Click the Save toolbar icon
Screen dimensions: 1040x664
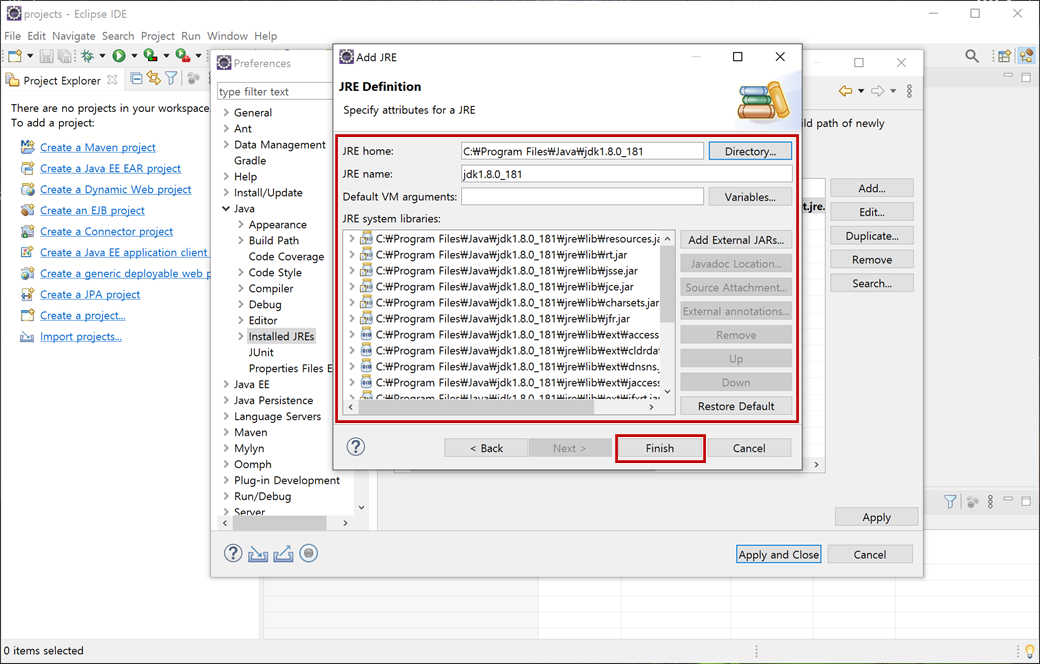[46, 56]
